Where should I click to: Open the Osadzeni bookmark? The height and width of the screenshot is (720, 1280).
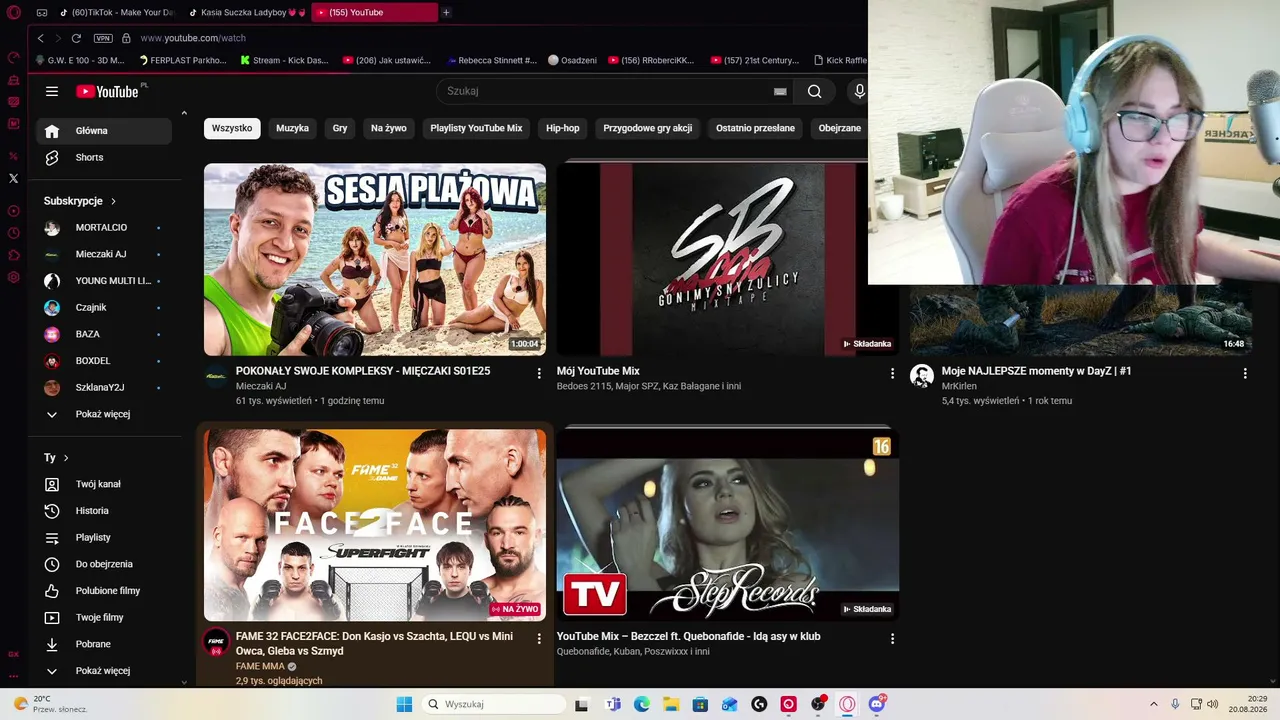tap(572, 60)
